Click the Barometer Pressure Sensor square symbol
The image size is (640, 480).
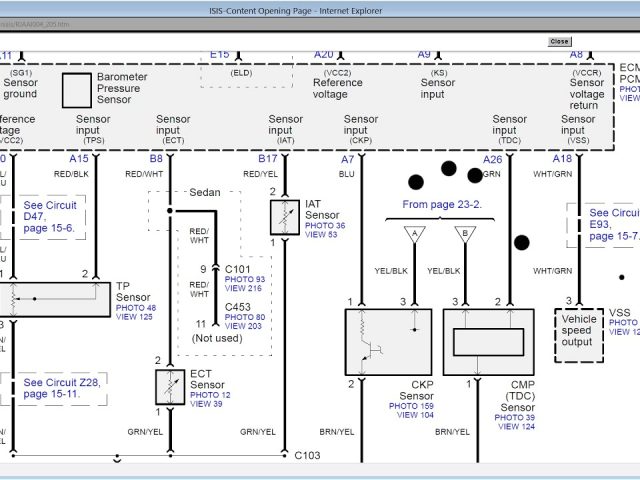(77, 89)
